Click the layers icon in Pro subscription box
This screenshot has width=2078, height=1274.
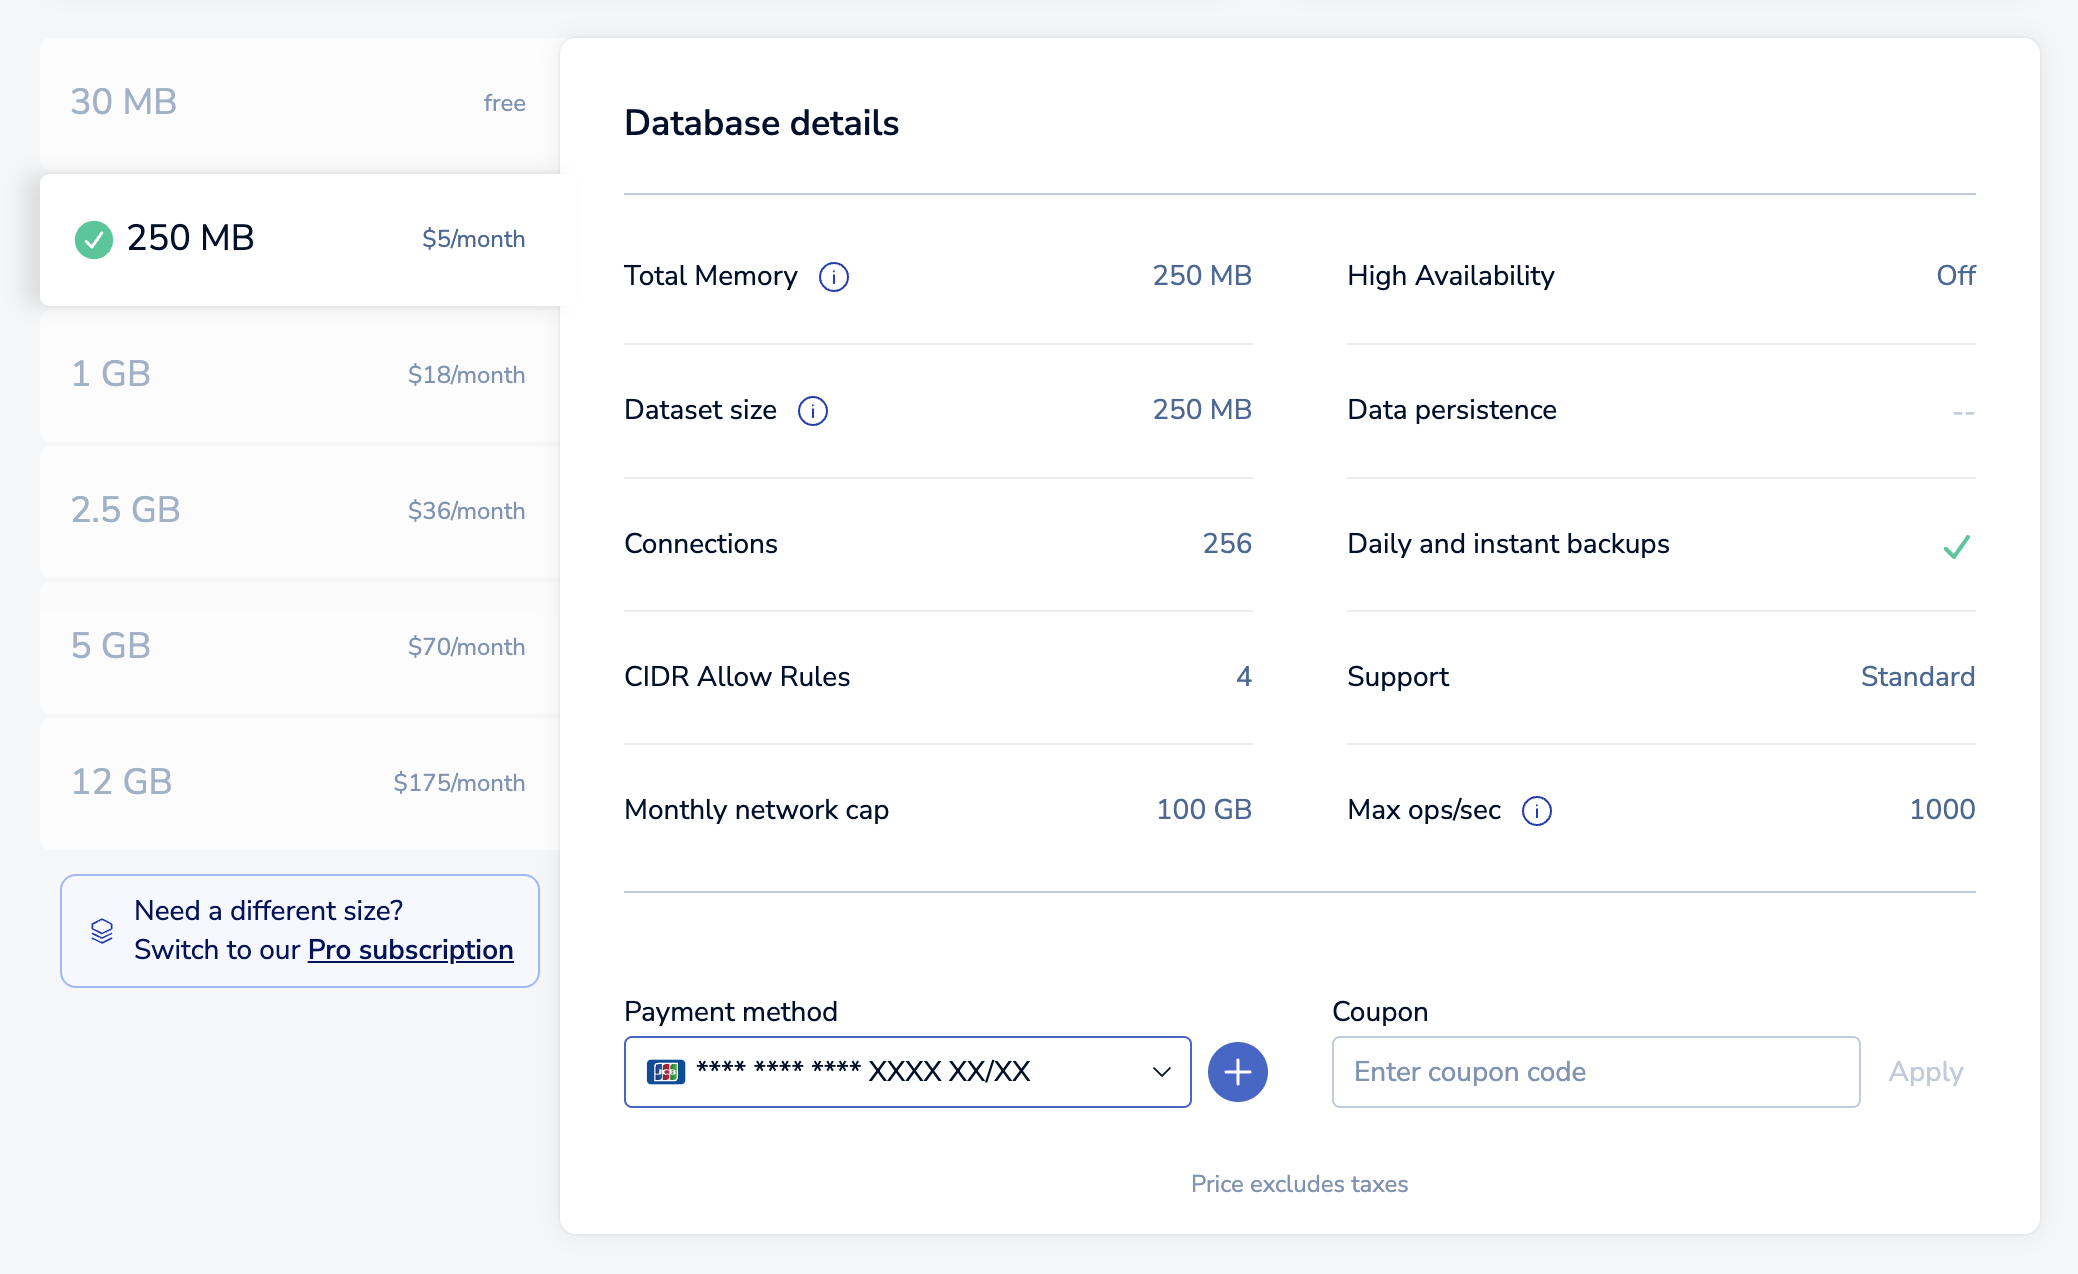click(x=102, y=931)
